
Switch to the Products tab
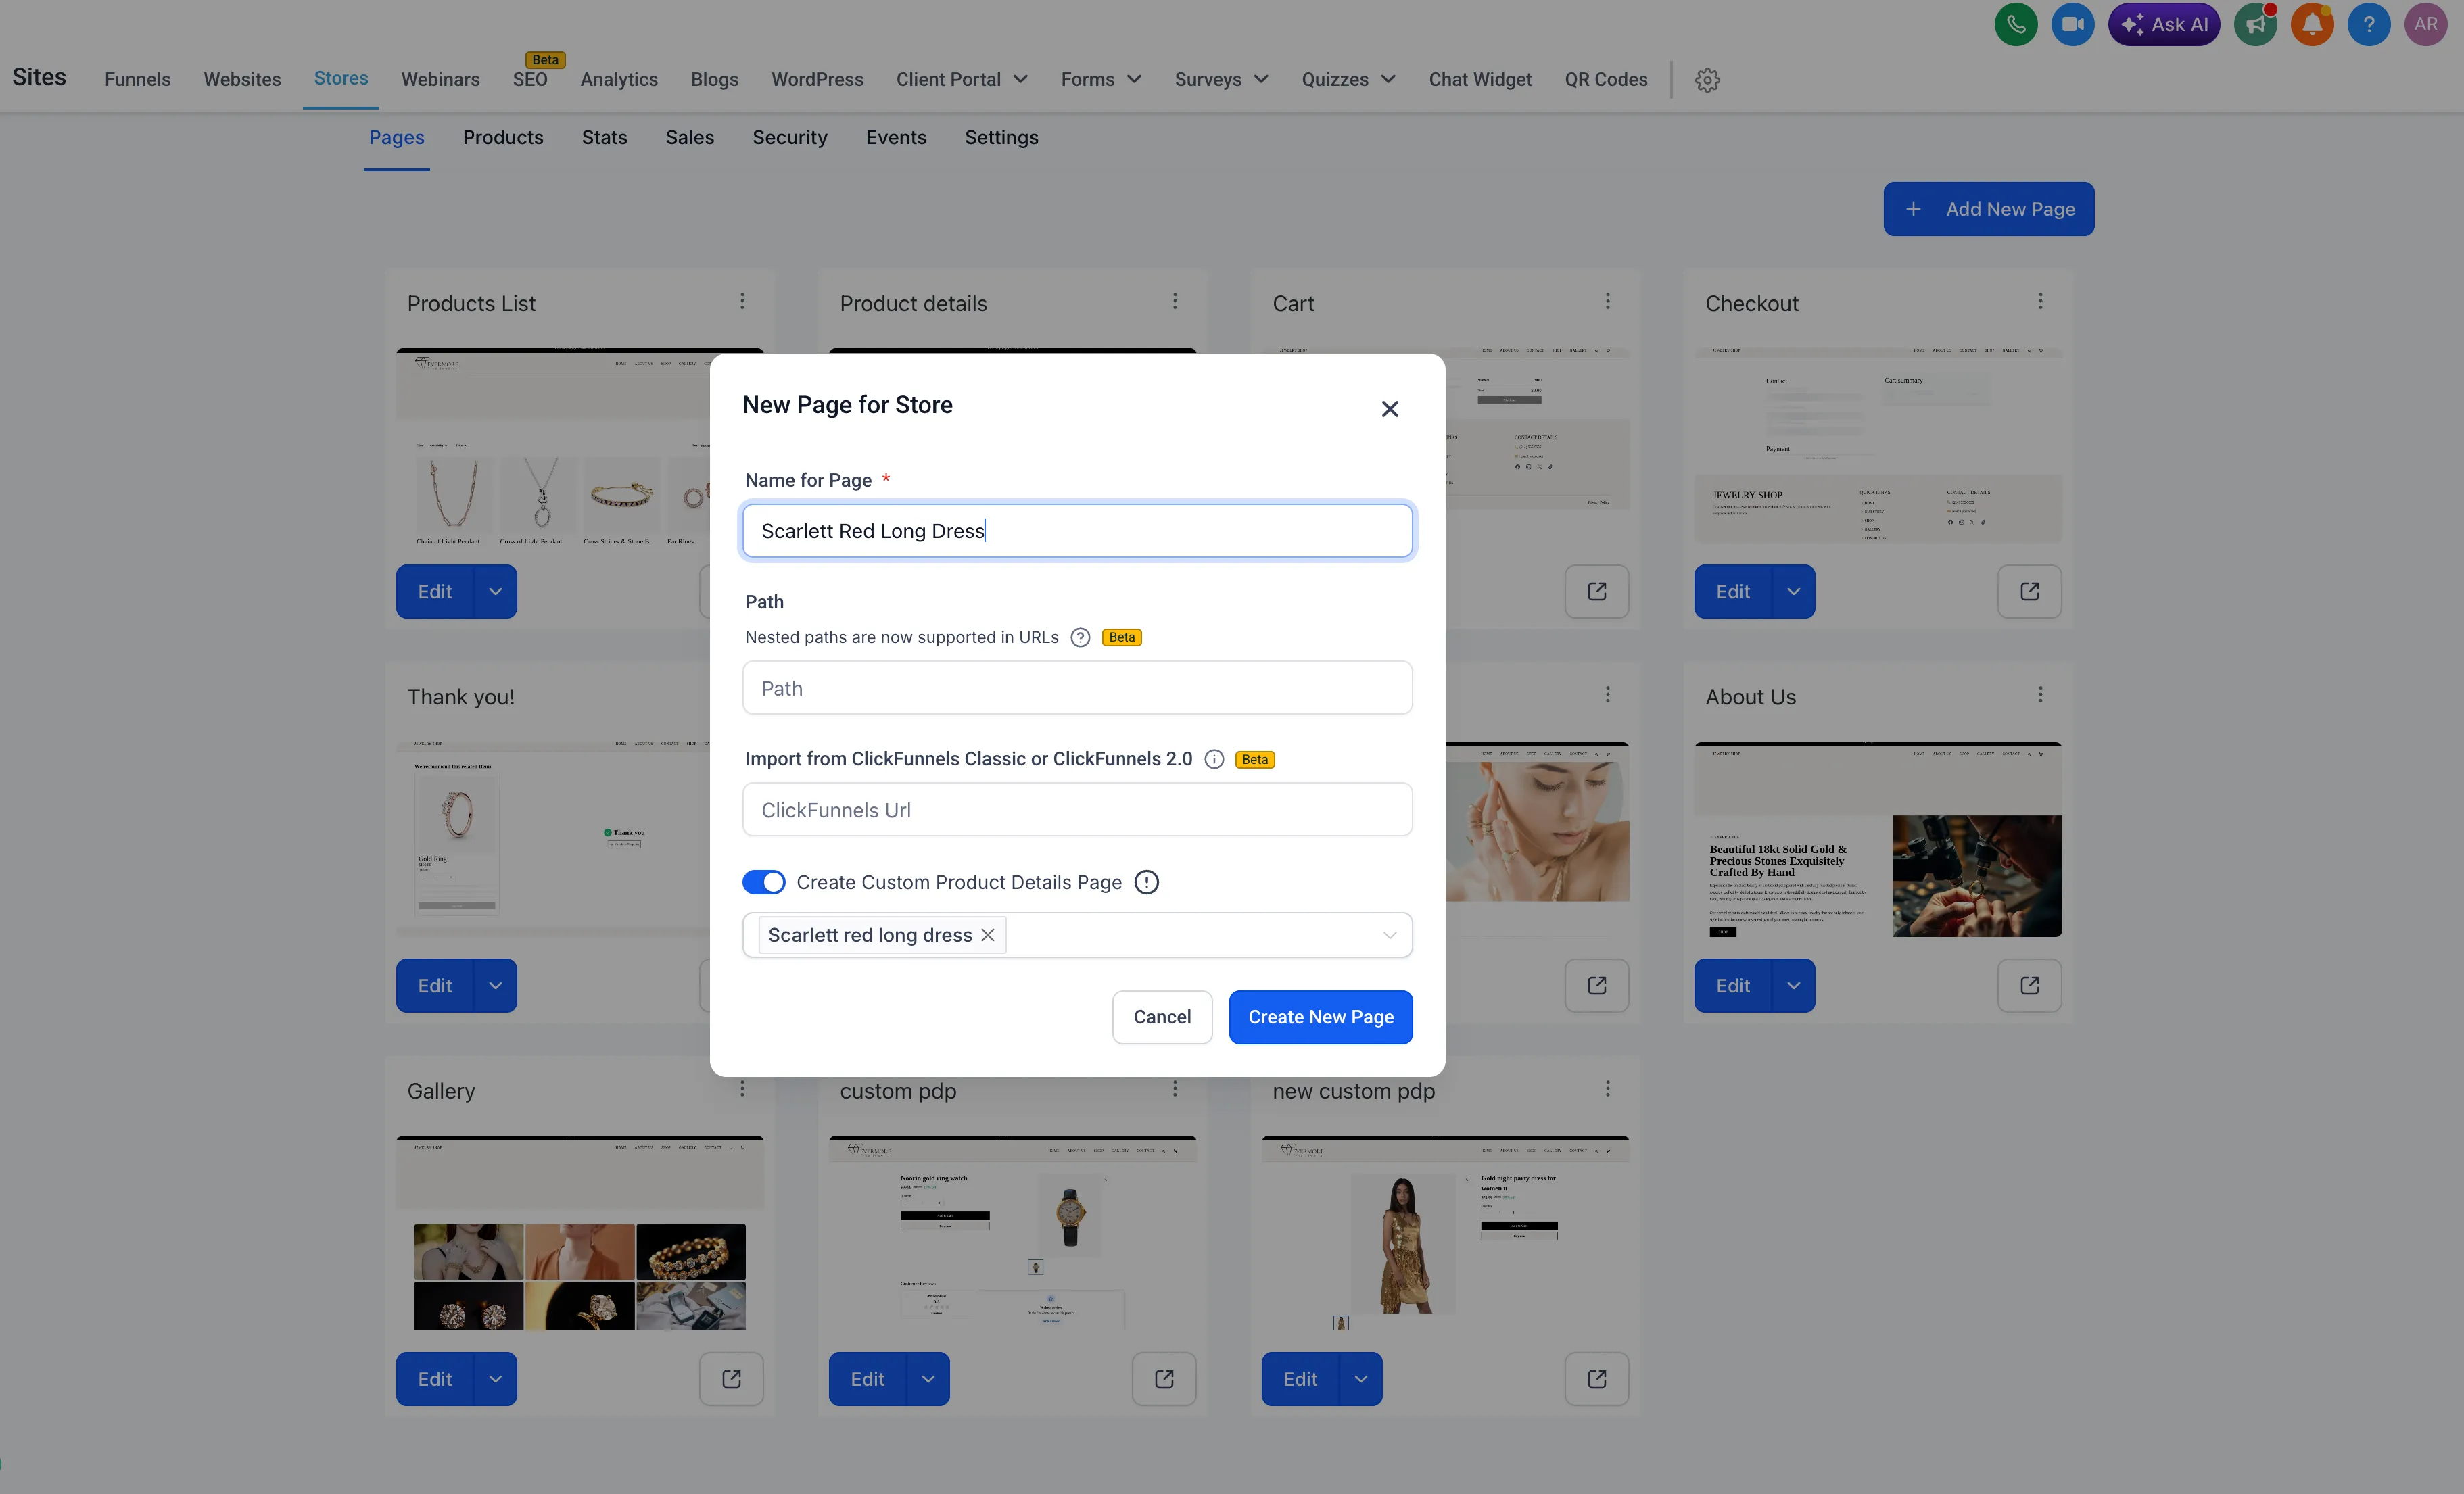coord(503,137)
